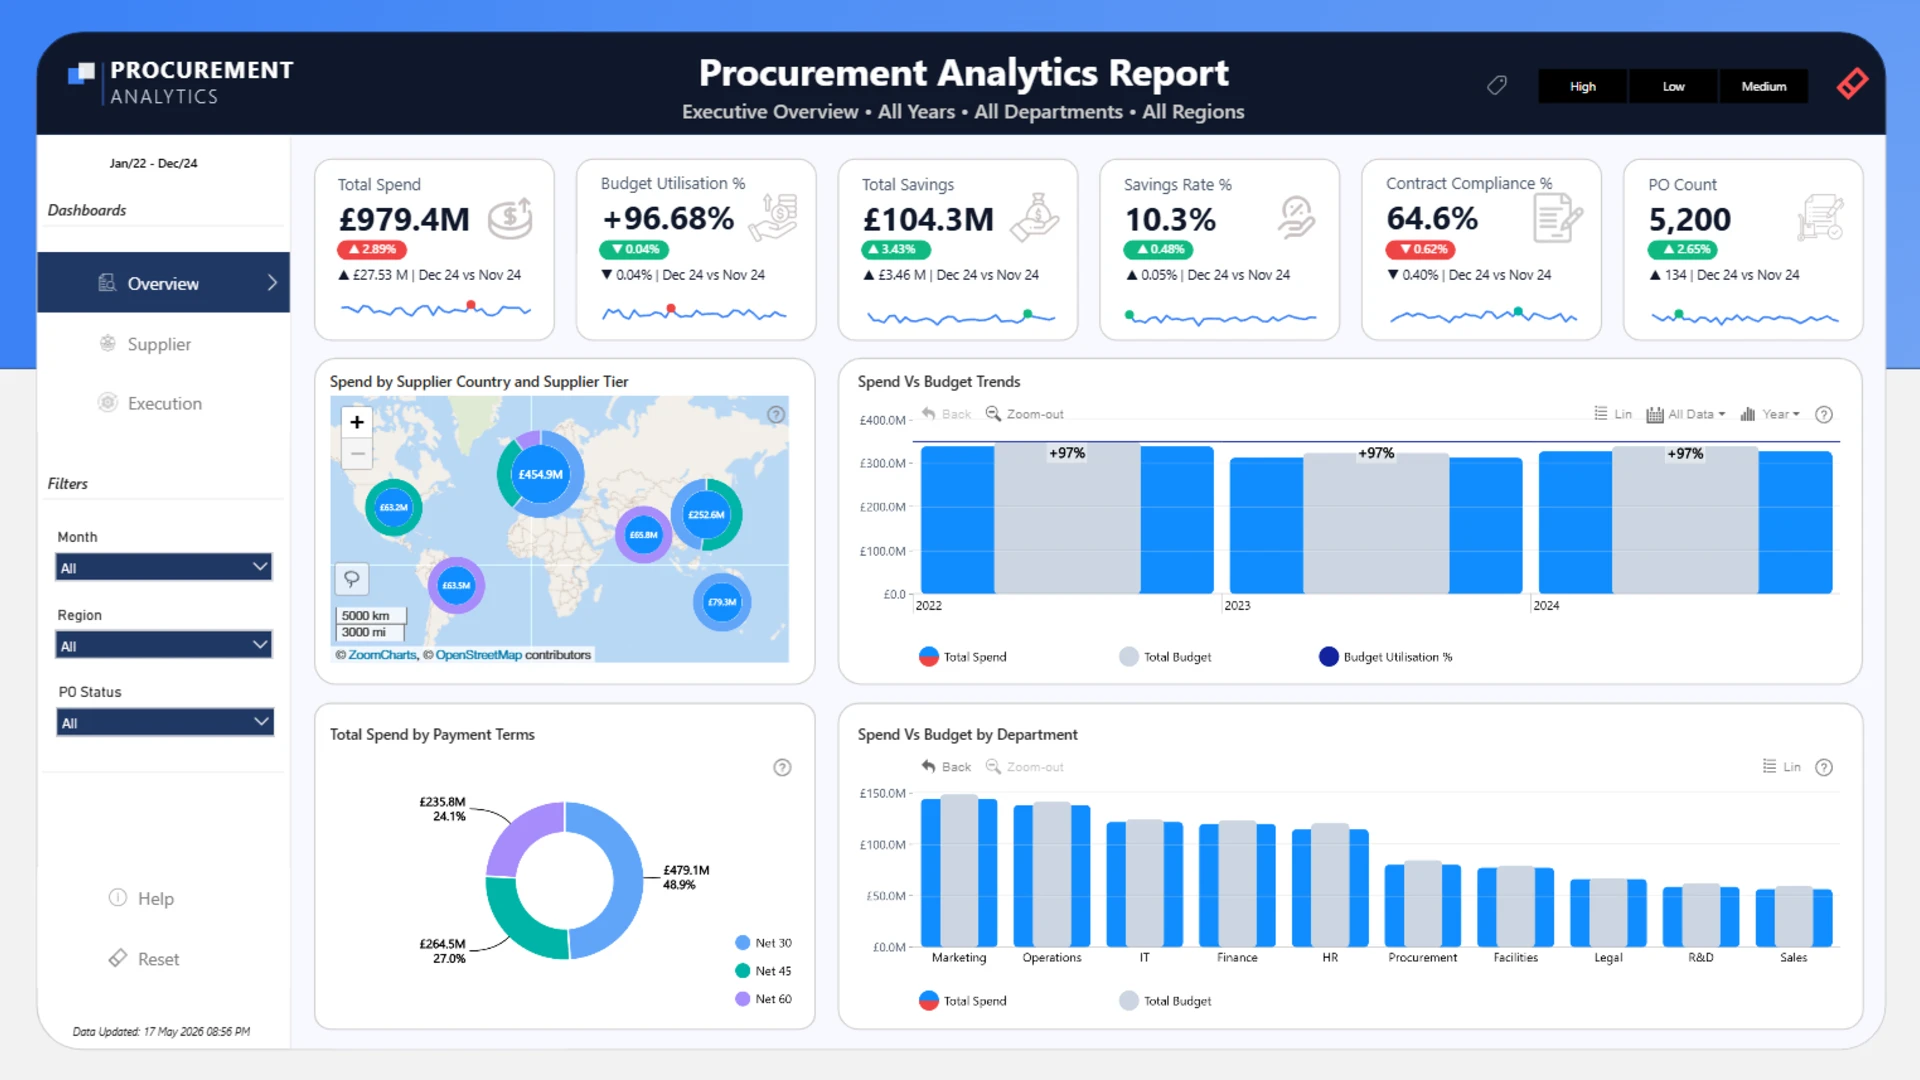The image size is (1920, 1080).
Task: Zoom out on the map with minus
Action: click(x=357, y=453)
